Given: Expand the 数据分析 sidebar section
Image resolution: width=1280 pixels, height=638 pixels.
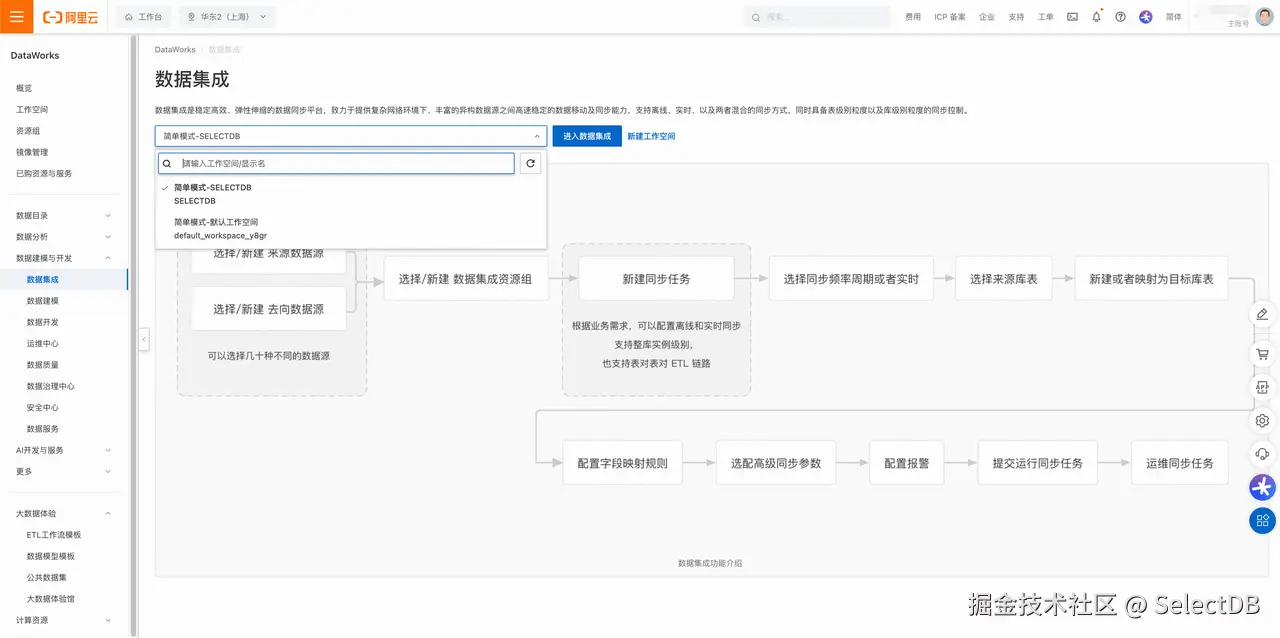Looking at the screenshot, I should (66, 237).
